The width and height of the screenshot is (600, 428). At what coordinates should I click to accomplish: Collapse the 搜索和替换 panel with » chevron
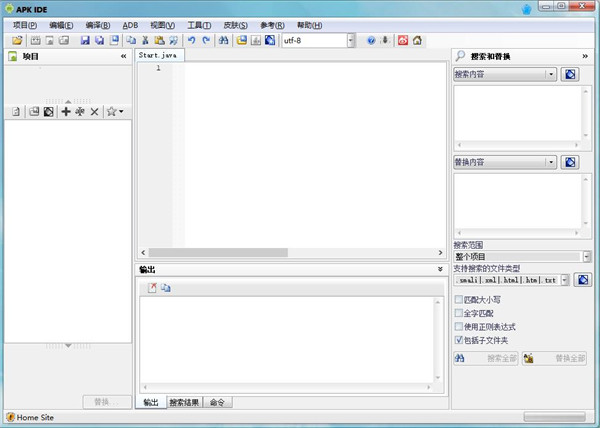pyautogui.click(x=585, y=56)
